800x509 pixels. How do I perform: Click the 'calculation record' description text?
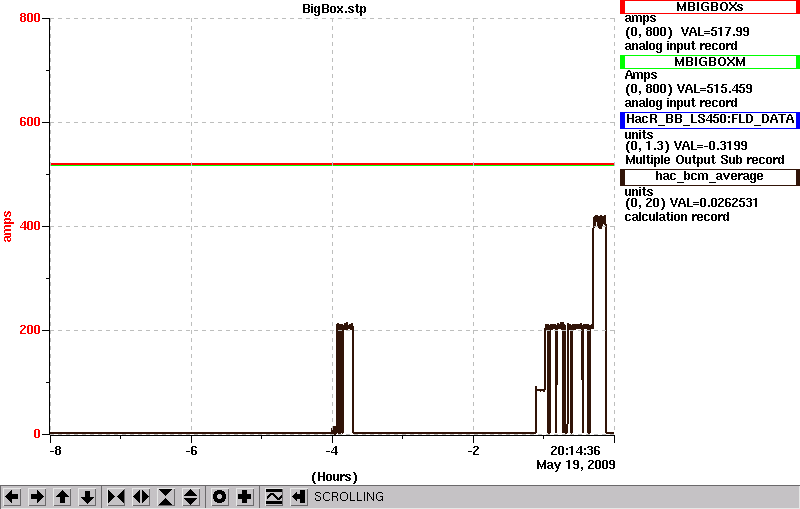pyautogui.click(x=677, y=217)
